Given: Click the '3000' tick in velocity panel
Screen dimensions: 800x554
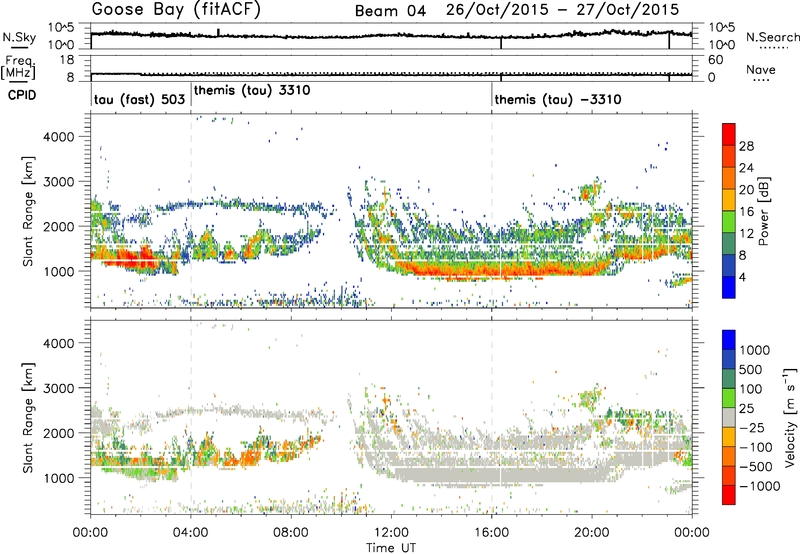Looking at the screenshot, I should pyautogui.click(x=58, y=388).
